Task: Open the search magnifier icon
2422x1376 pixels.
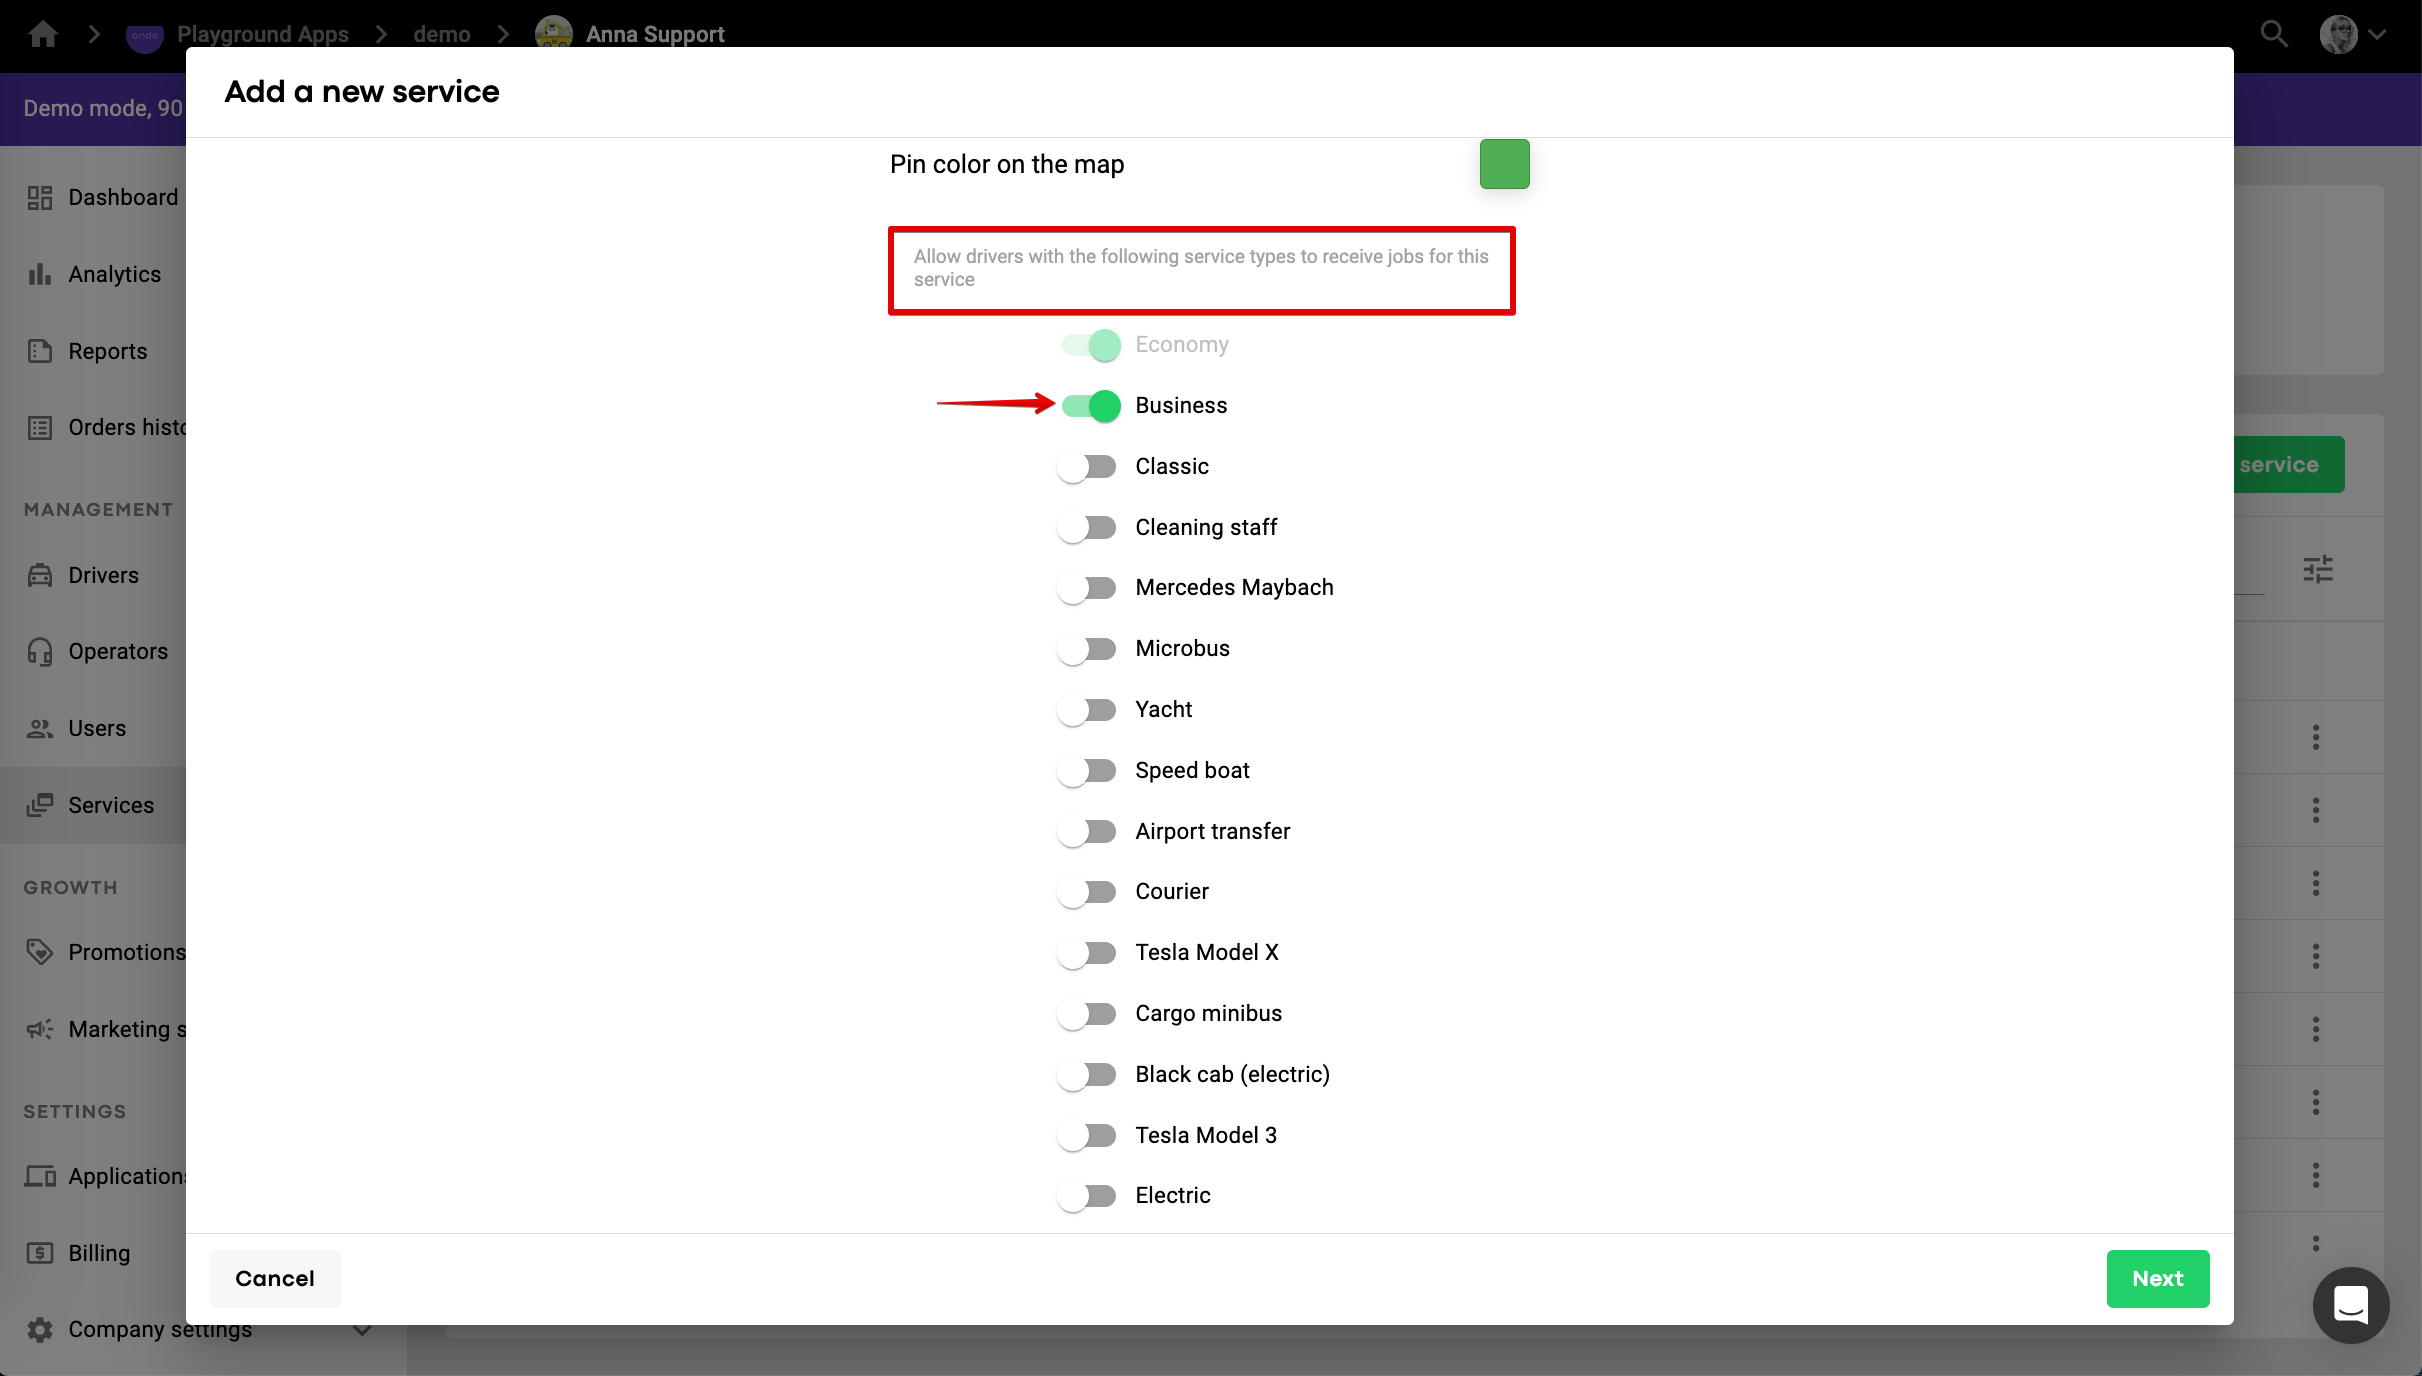Action: pos(2273,34)
